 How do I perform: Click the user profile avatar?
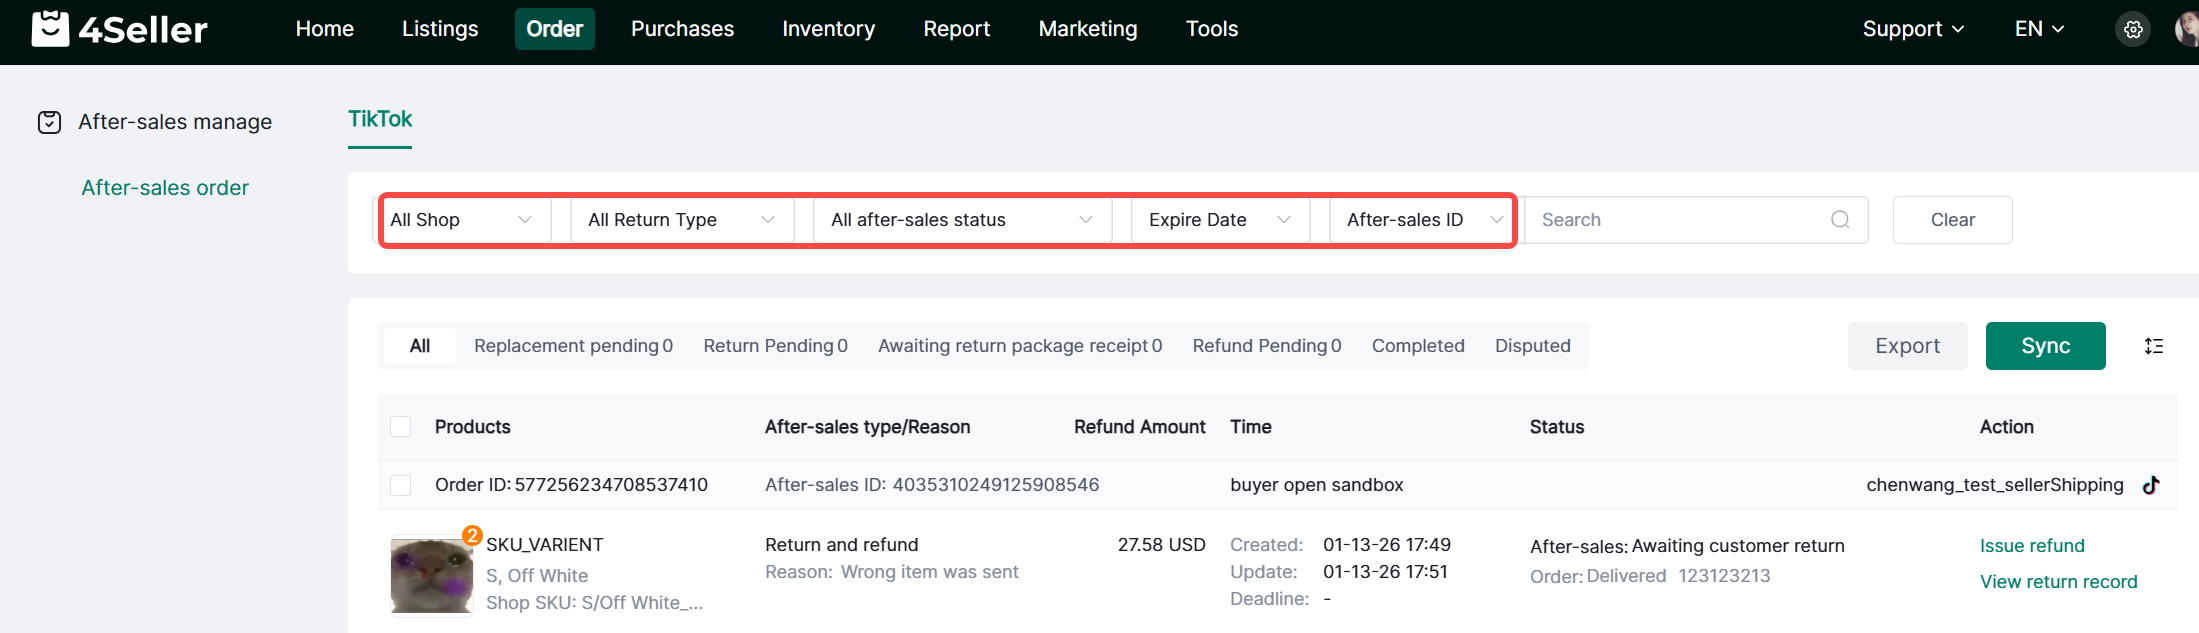[x=2187, y=30]
